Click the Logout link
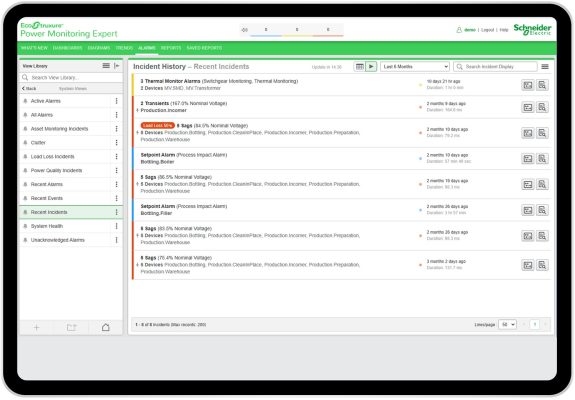The image size is (575, 400). tap(488, 30)
